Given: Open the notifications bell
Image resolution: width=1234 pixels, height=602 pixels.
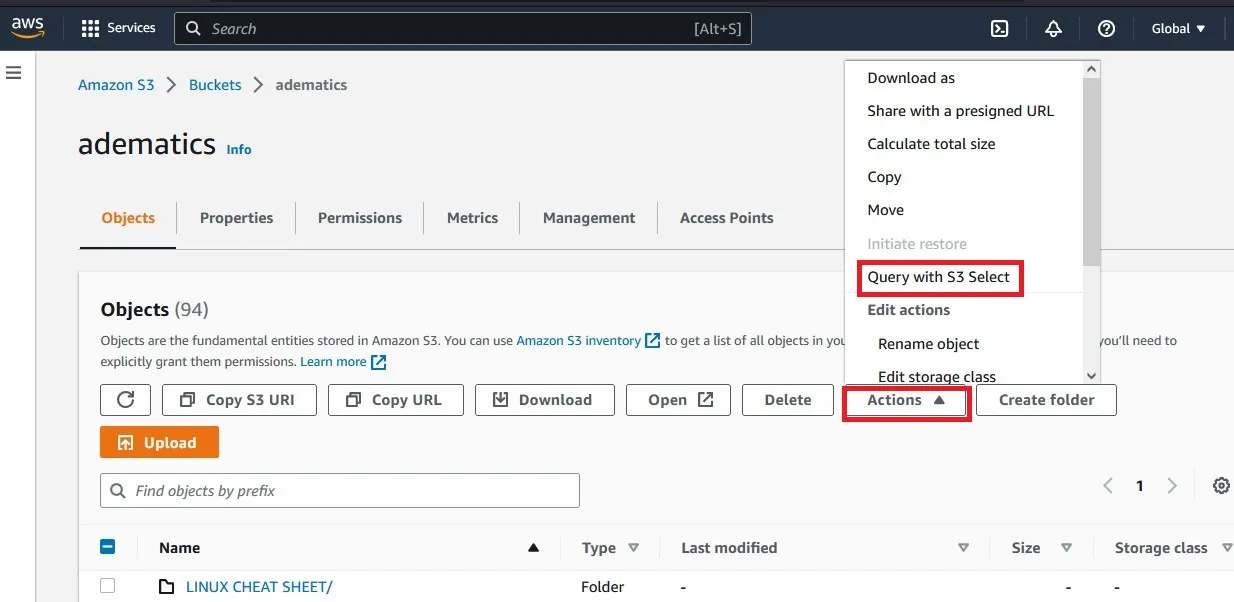Looking at the screenshot, I should point(1053,29).
